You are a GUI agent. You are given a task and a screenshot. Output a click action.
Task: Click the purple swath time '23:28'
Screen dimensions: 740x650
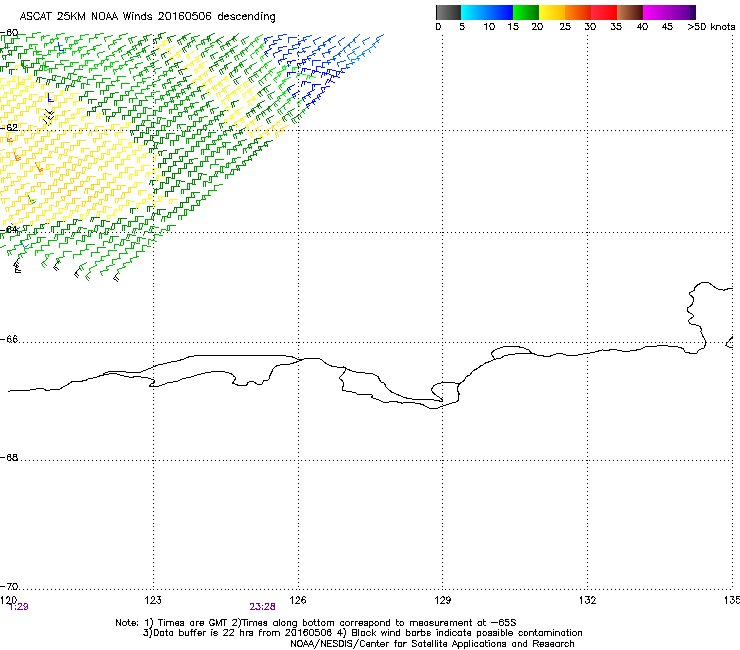click(x=262, y=607)
